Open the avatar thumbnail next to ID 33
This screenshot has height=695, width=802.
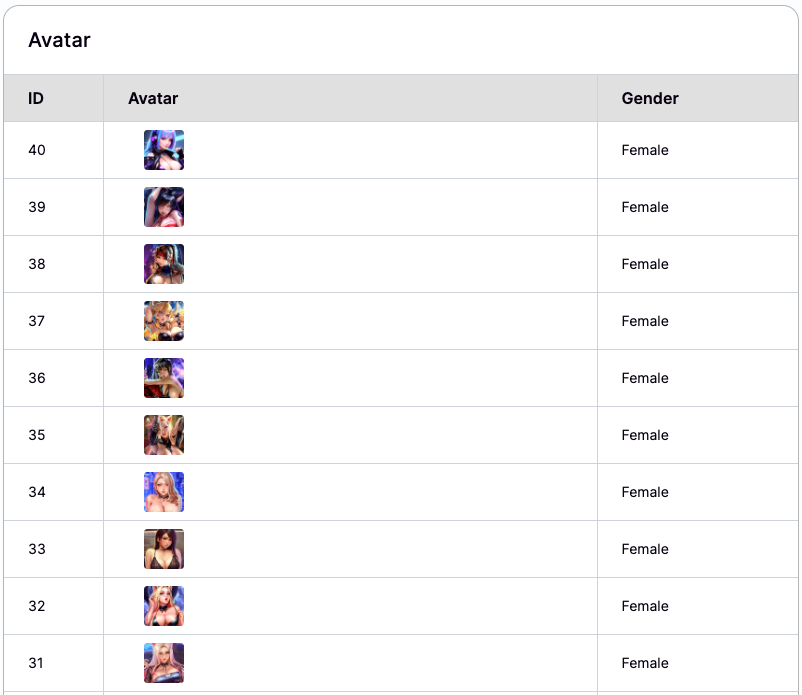point(164,549)
